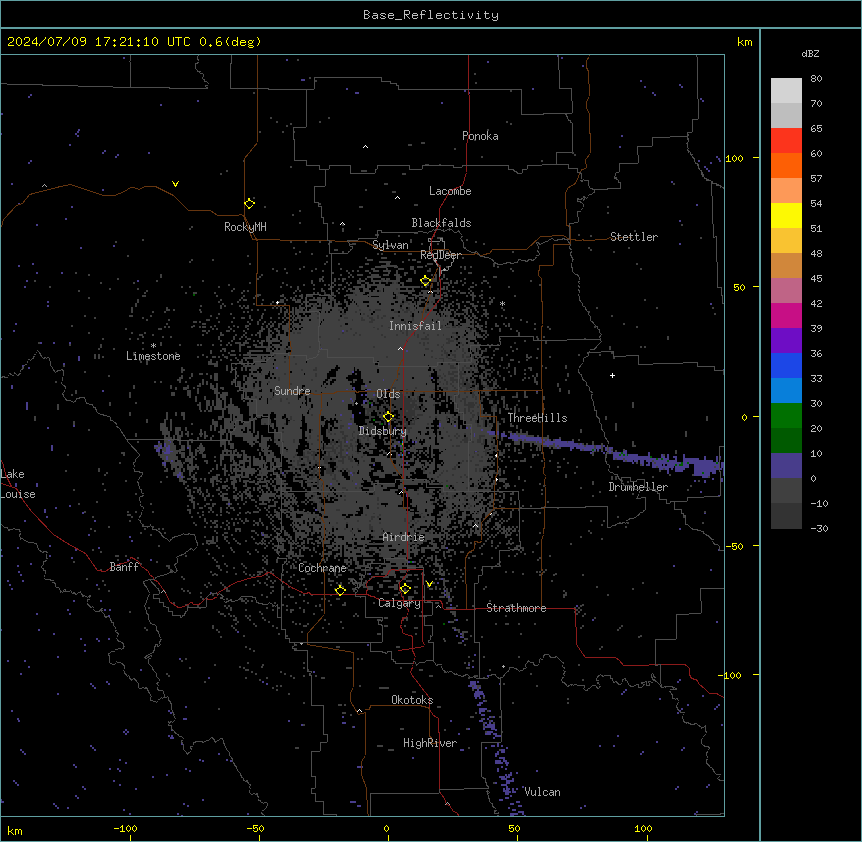Select the yellow V marker northeast of Calgary
Image resolution: width=862 pixels, height=842 pixels.
click(429, 584)
